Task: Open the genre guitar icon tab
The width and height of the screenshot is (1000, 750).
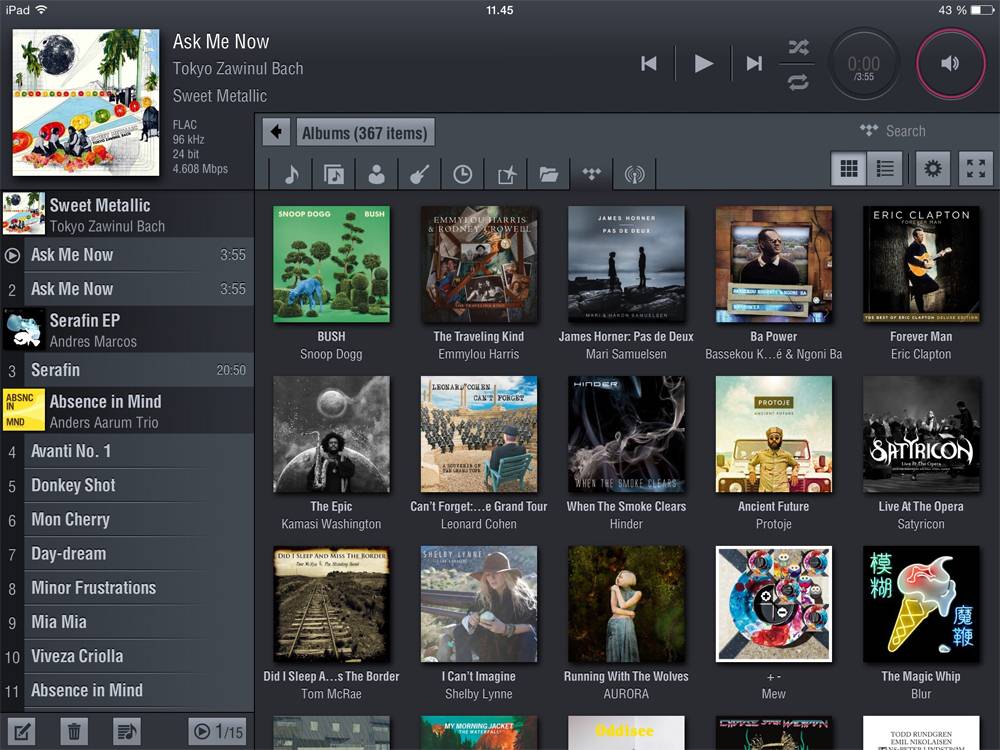Action: coord(420,173)
